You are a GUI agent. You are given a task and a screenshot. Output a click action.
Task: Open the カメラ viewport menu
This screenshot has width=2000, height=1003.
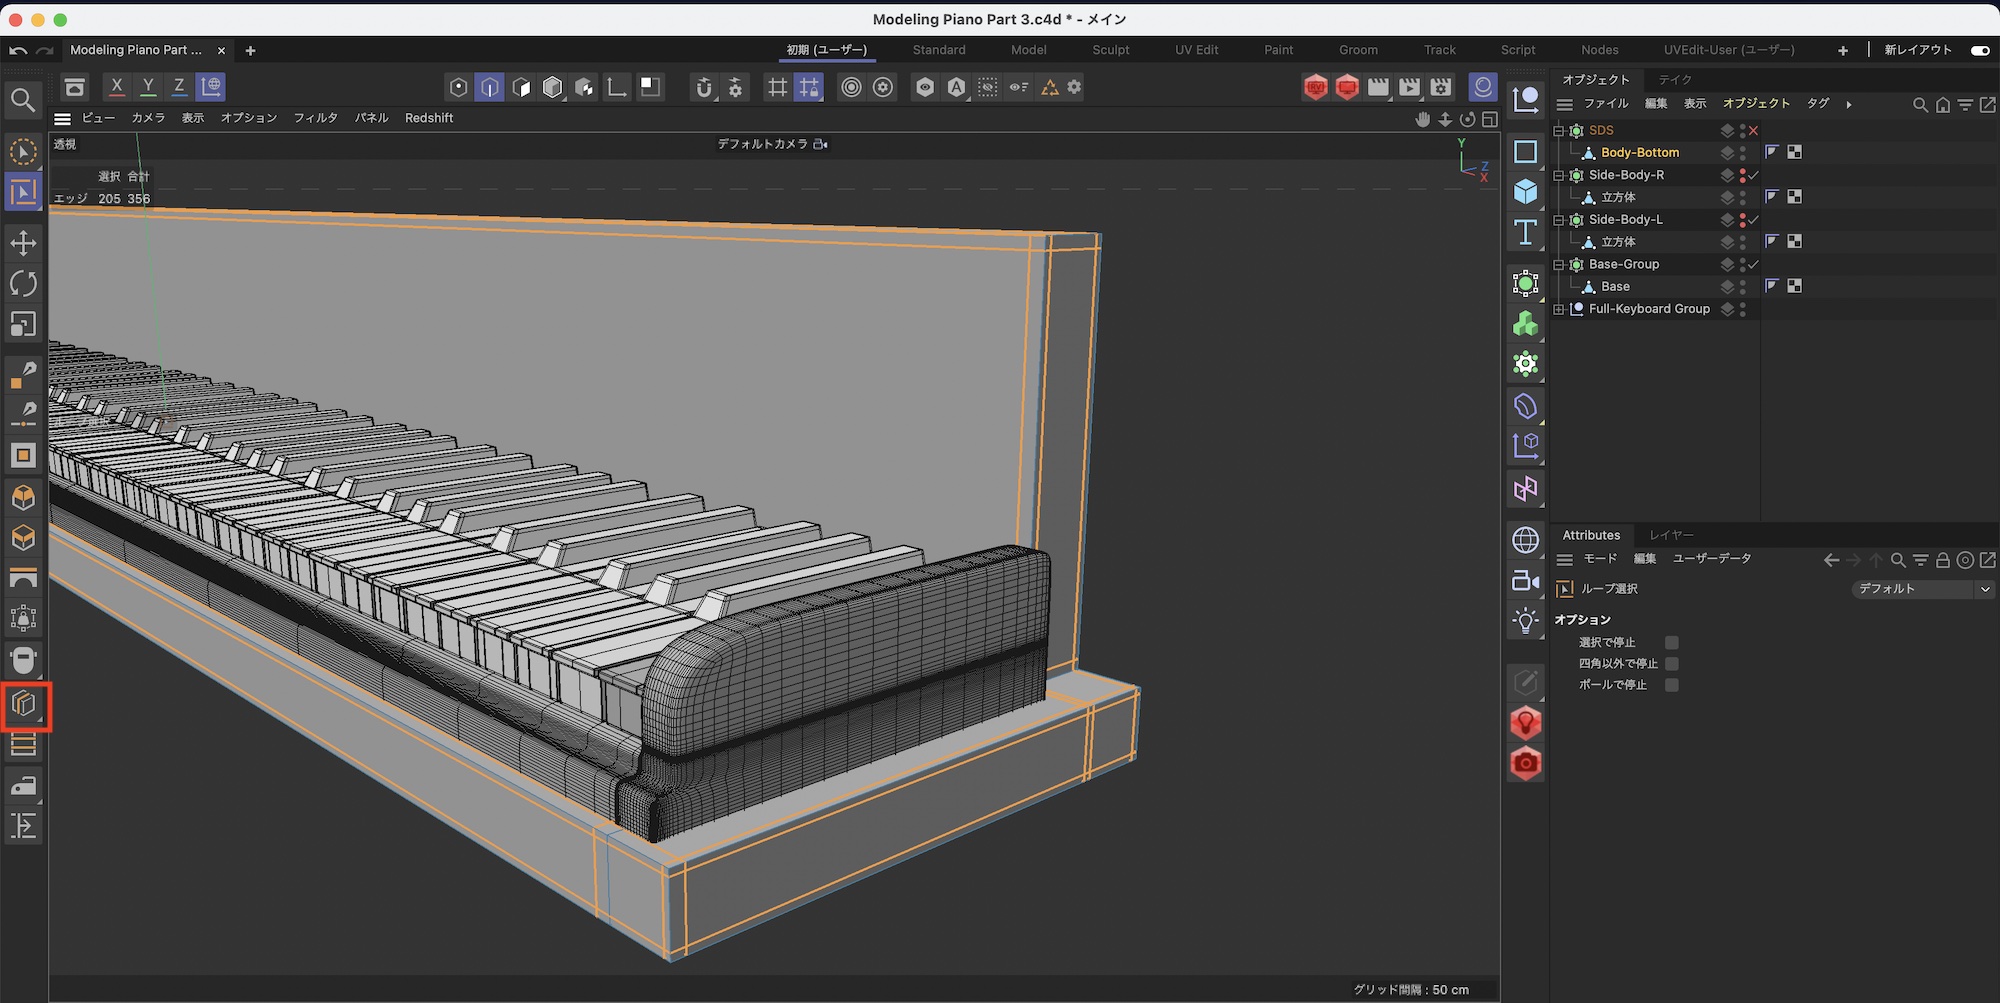[148, 118]
